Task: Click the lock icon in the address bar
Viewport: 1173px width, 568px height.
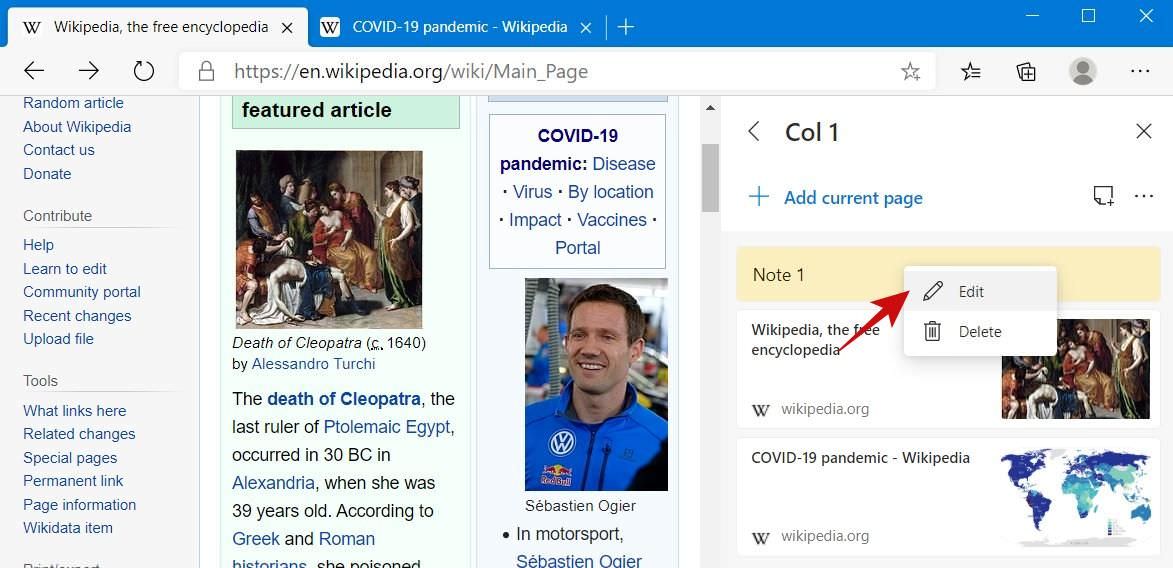Action: pyautogui.click(x=206, y=71)
